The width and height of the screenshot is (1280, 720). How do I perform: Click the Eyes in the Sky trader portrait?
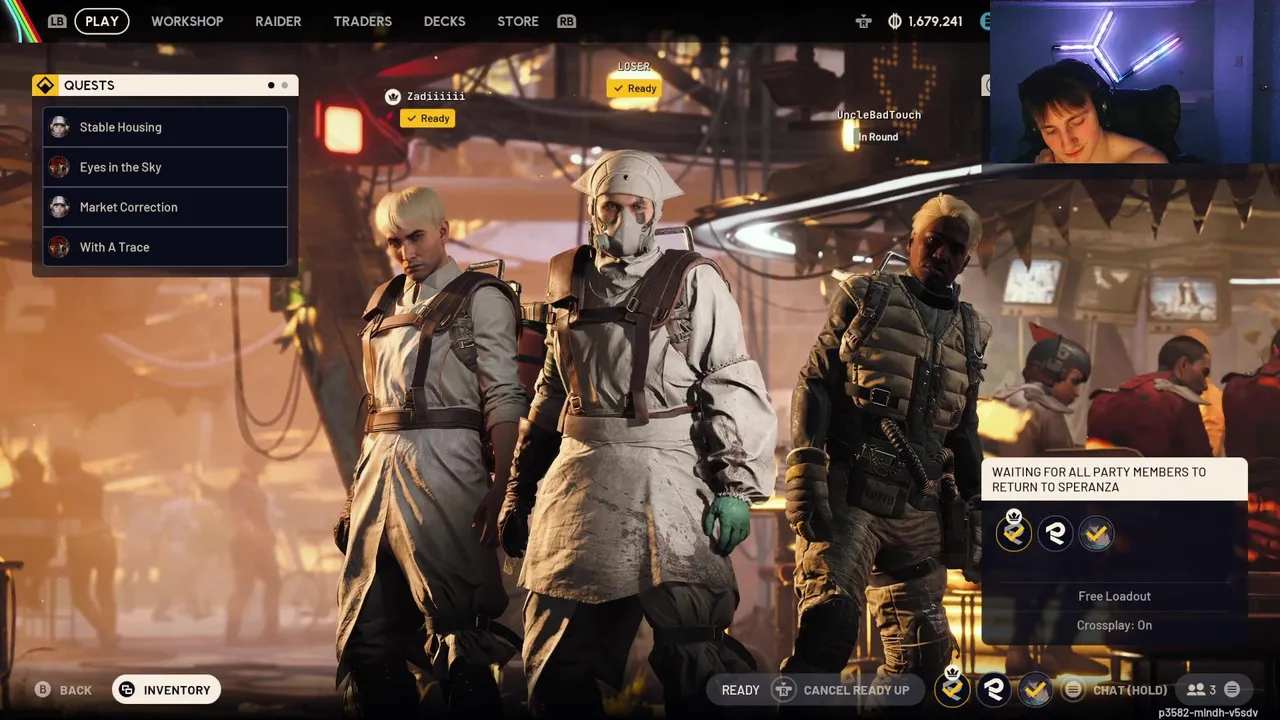coord(59,167)
